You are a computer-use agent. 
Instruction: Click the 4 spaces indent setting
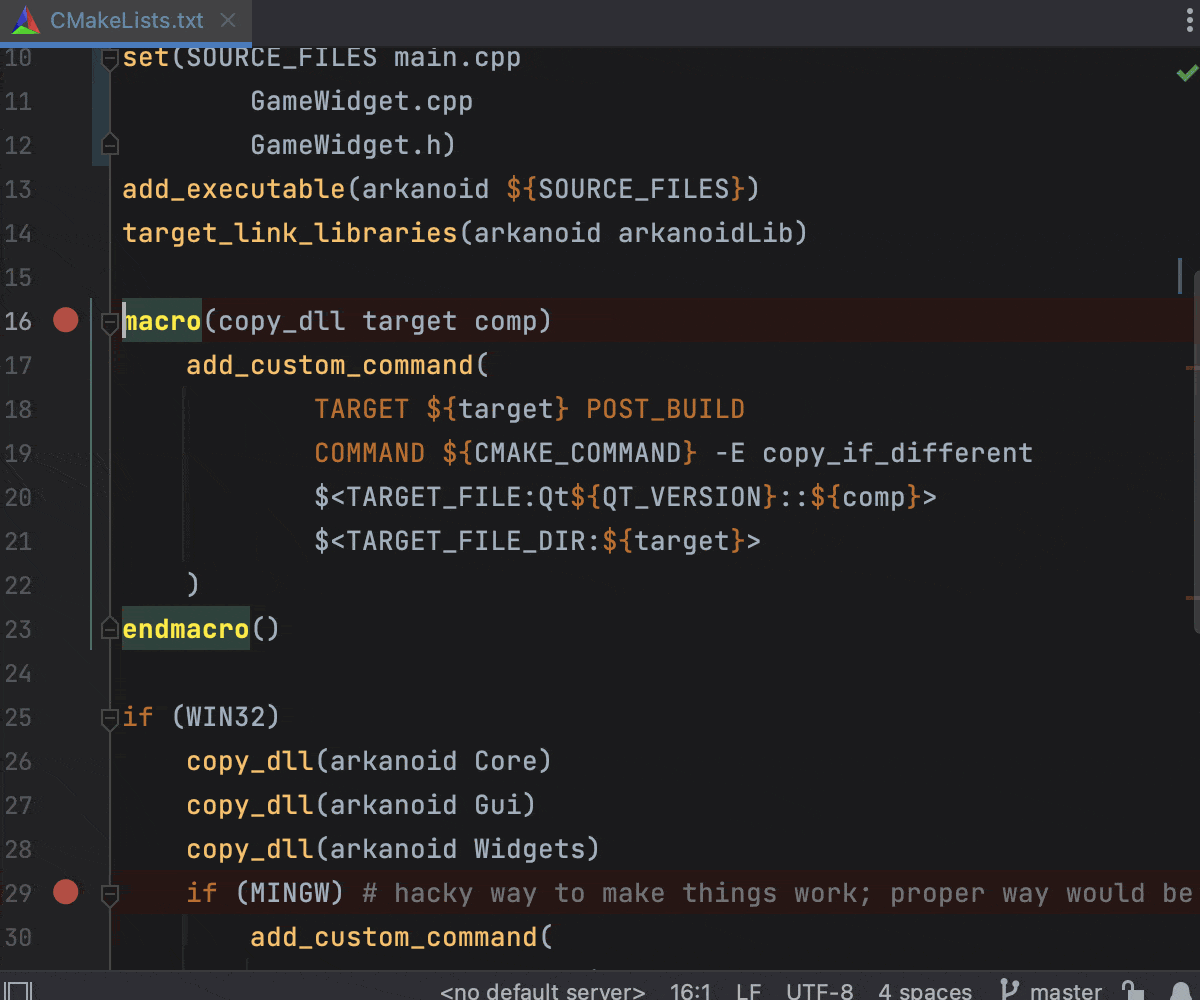point(925,991)
